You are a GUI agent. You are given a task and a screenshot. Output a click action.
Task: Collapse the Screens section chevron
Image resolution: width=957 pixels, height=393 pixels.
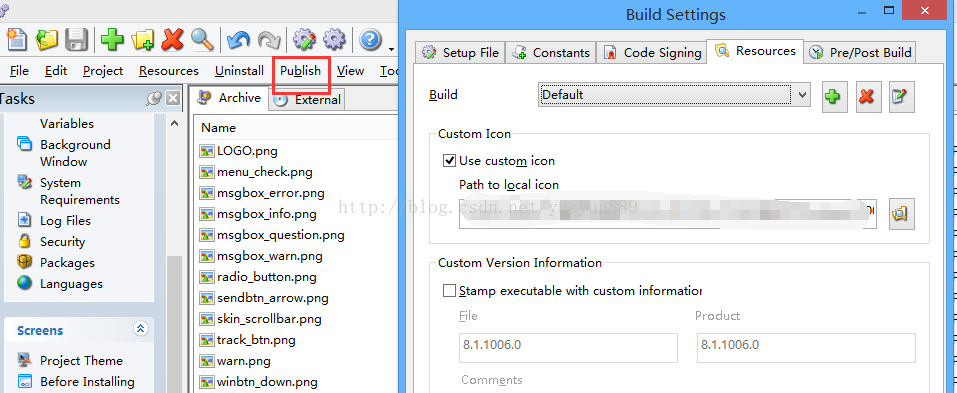141,329
